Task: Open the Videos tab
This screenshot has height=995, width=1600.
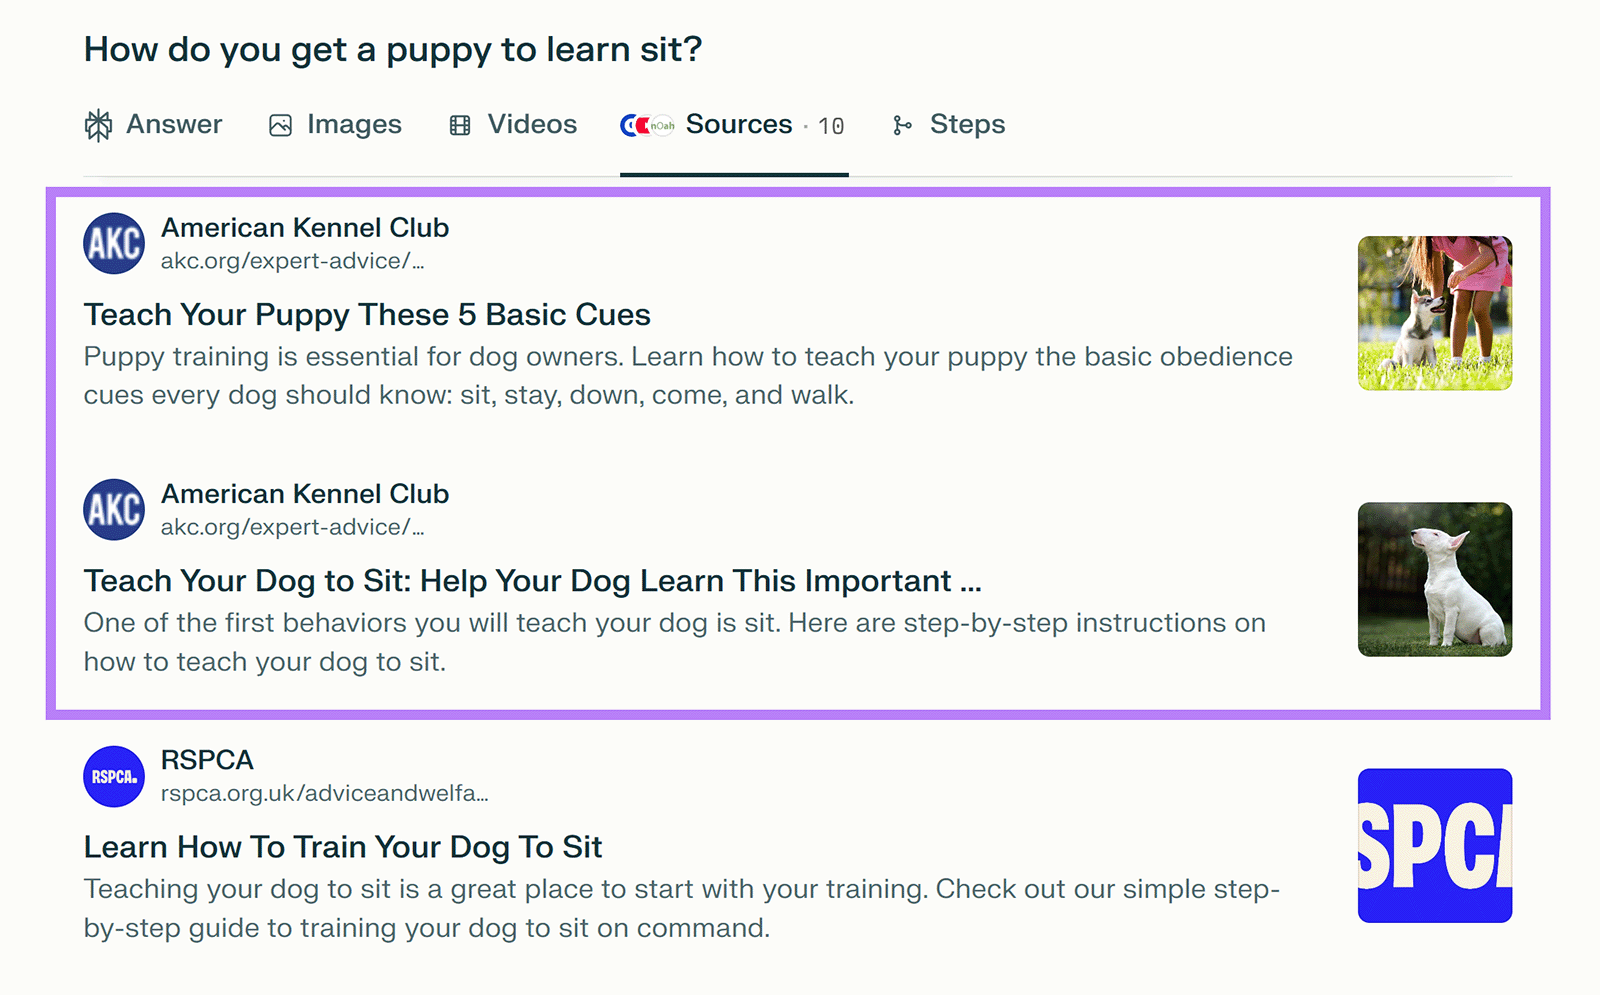Action: 530,125
